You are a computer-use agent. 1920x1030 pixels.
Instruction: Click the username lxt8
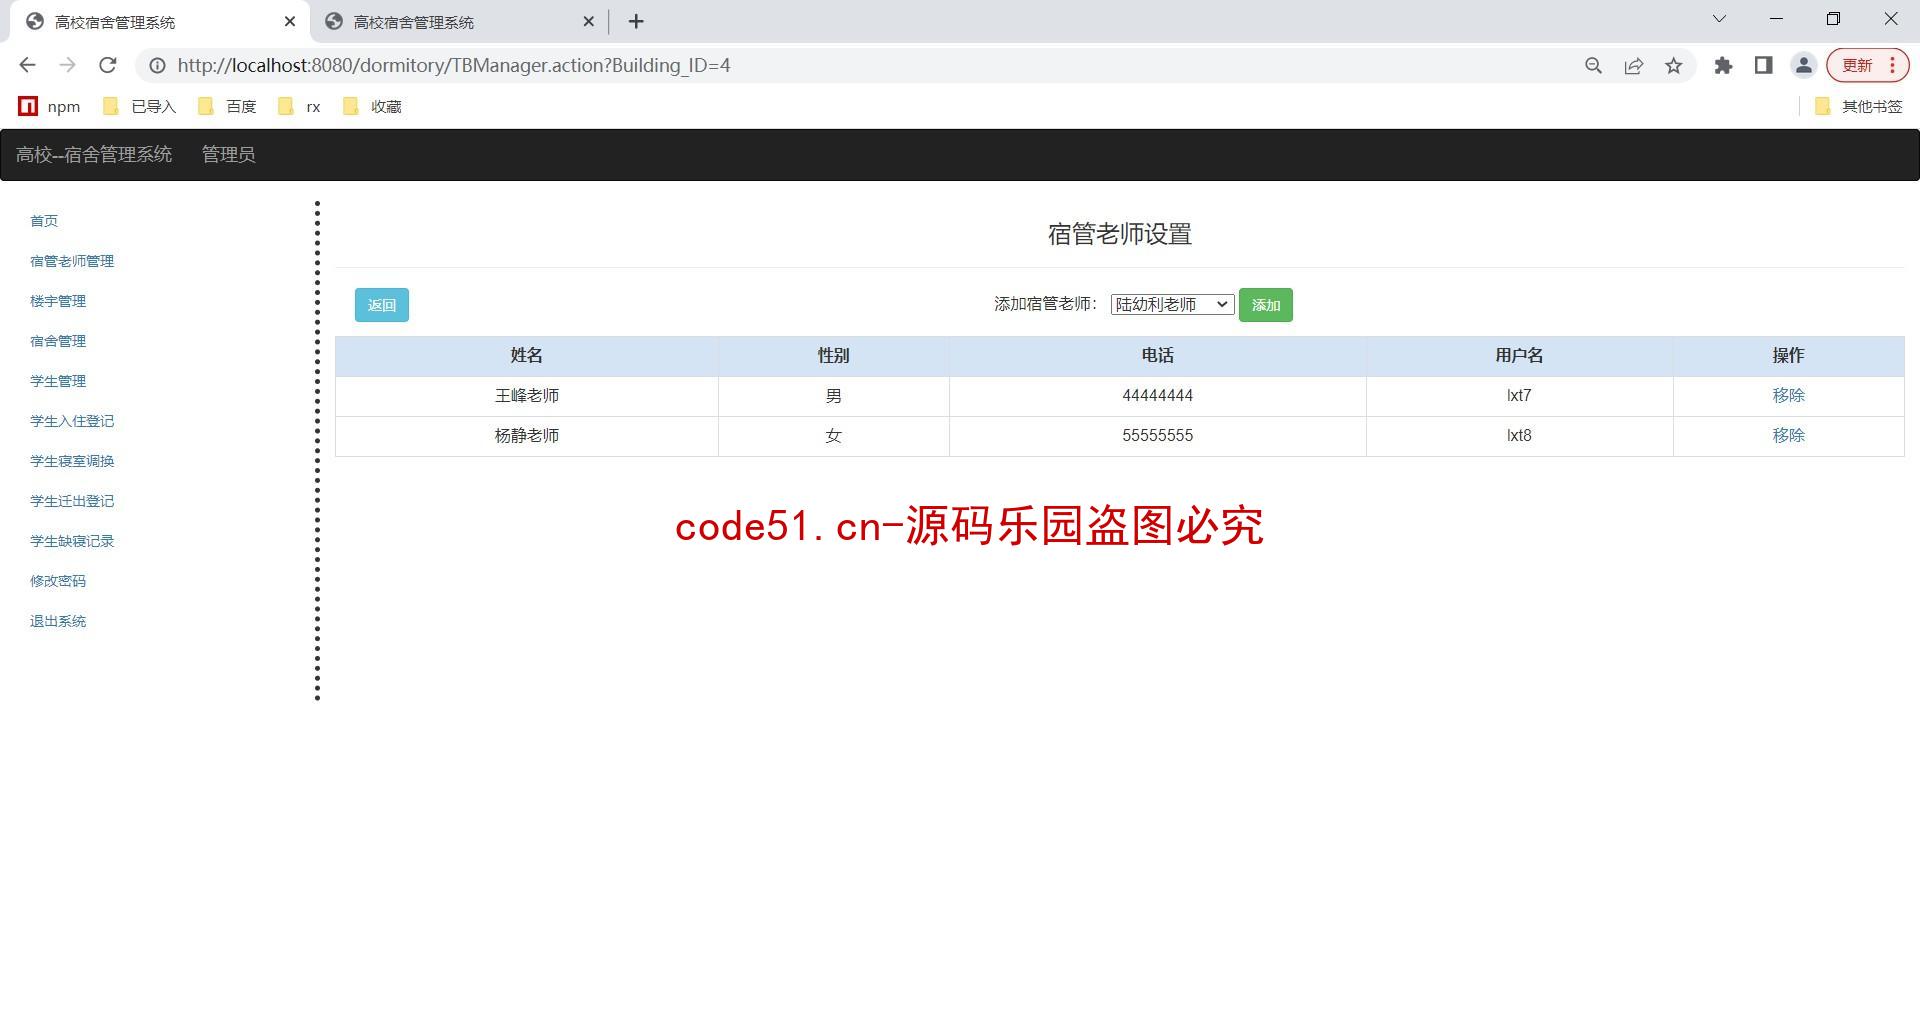[1519, 436]
